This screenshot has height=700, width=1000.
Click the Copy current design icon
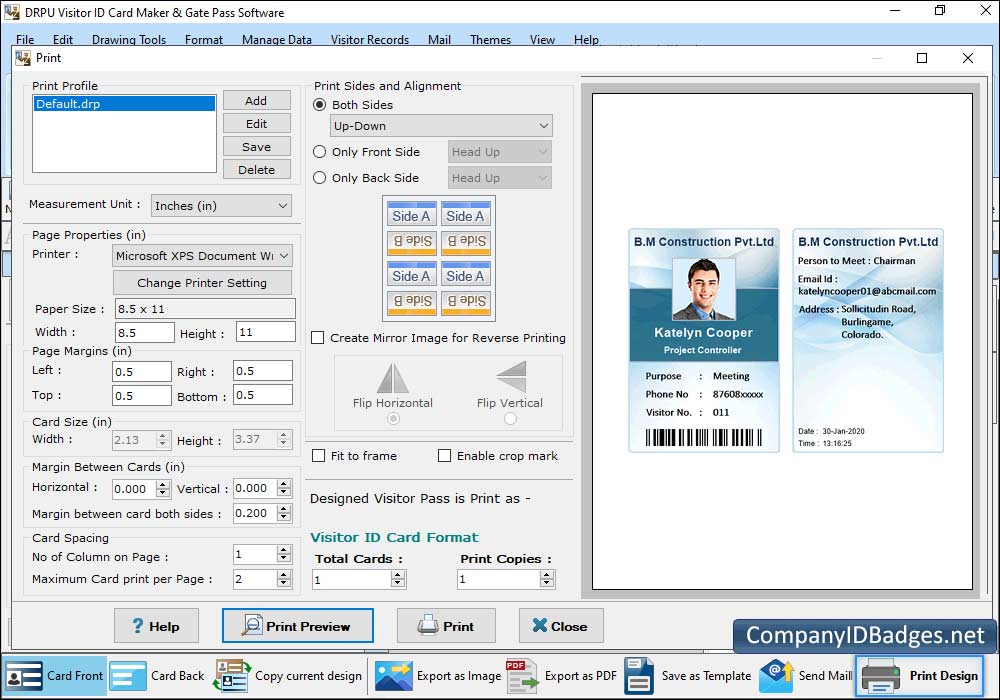(232, 676)
